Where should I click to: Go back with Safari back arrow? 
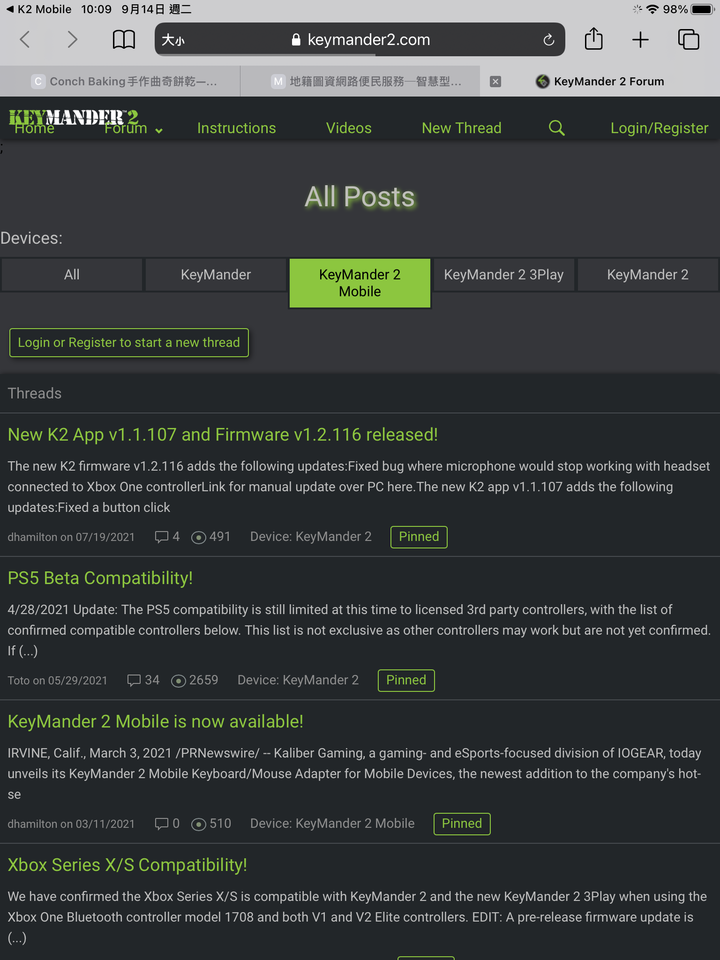tap(24, 40)
